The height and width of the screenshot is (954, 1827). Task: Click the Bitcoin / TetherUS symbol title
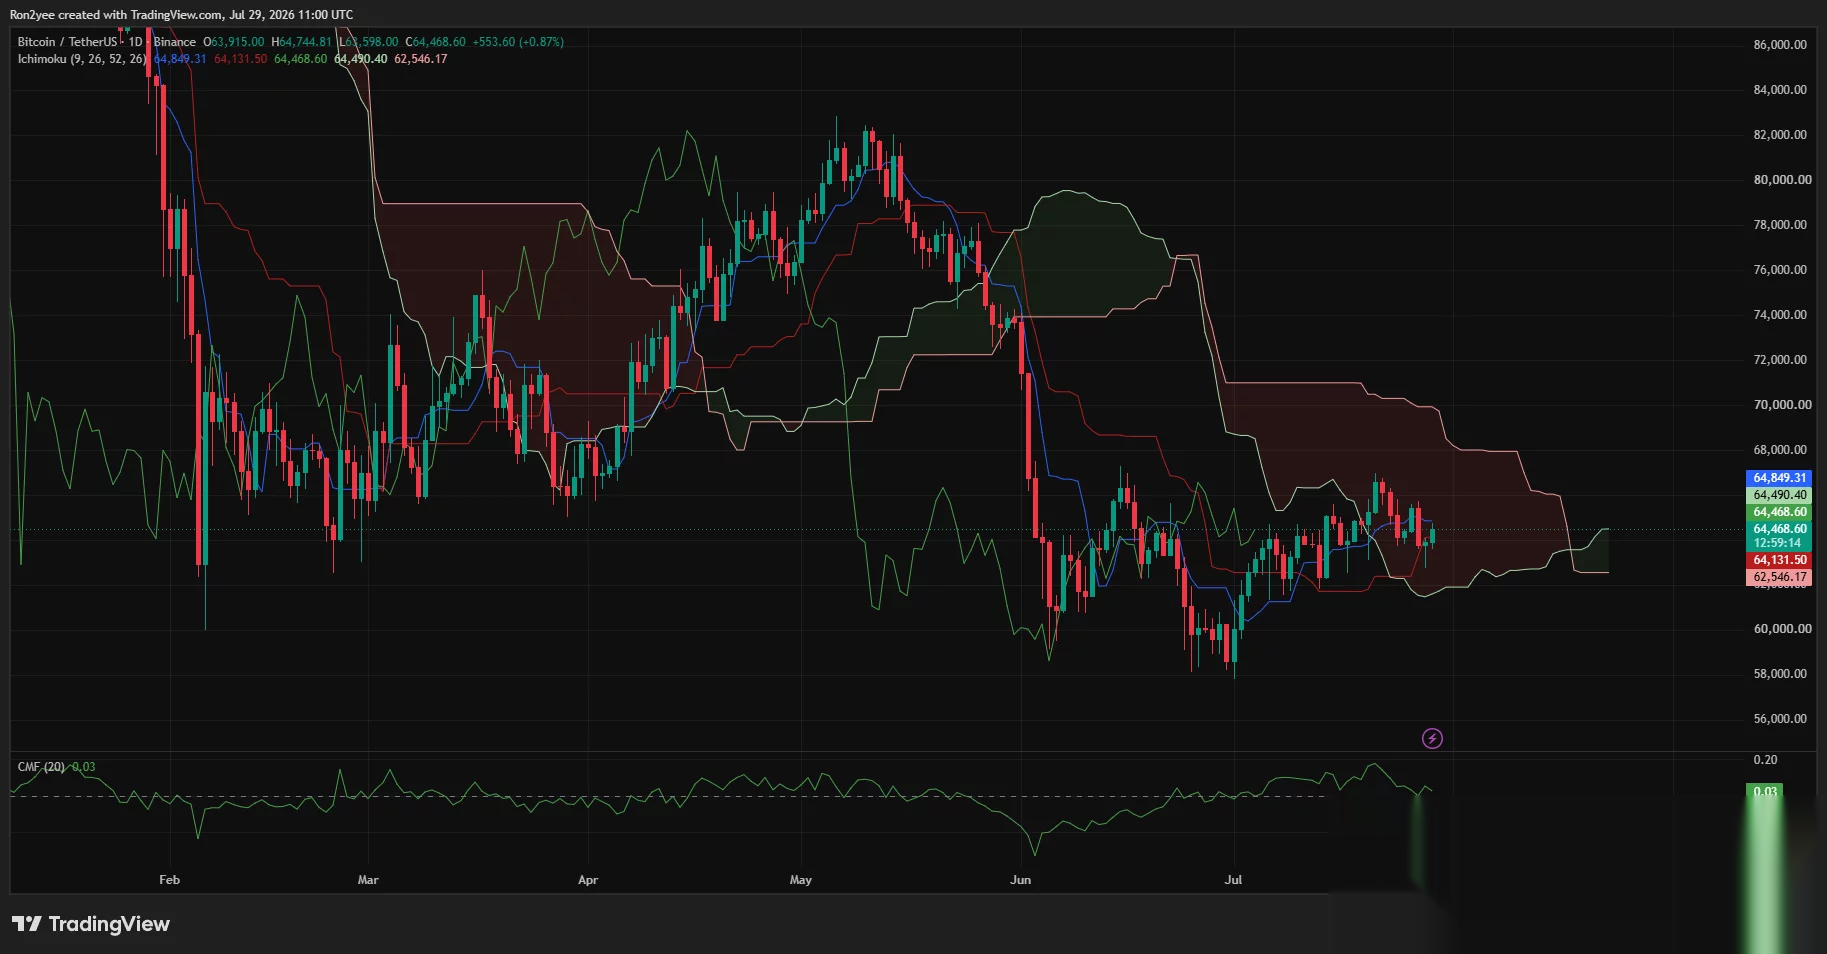coord(67,42)
